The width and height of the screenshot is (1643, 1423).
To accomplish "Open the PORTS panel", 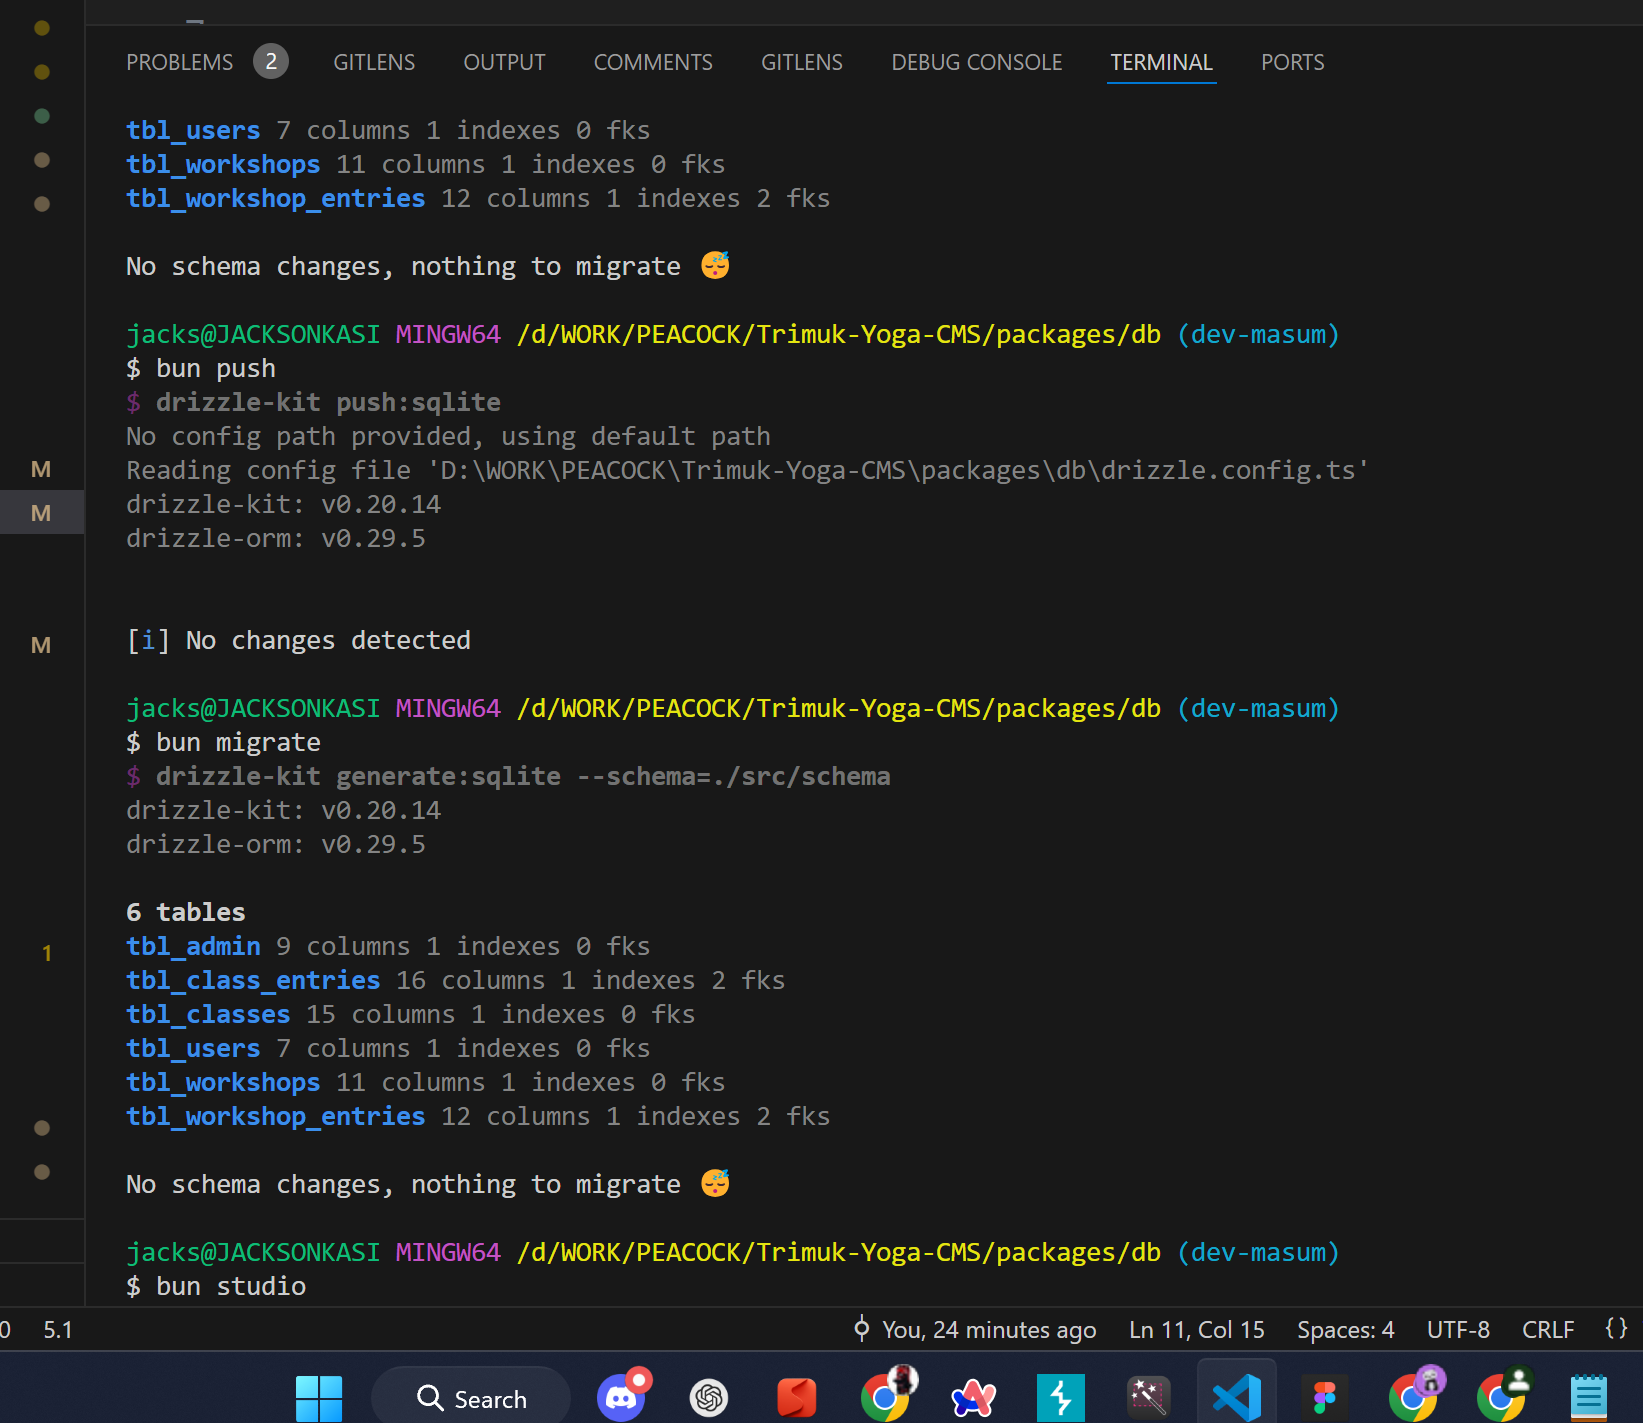I will click(1292, 62).
